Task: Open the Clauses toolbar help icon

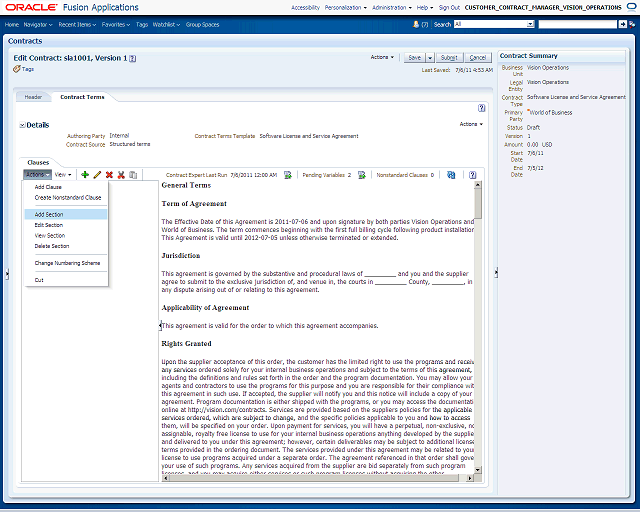Action: 473,175
